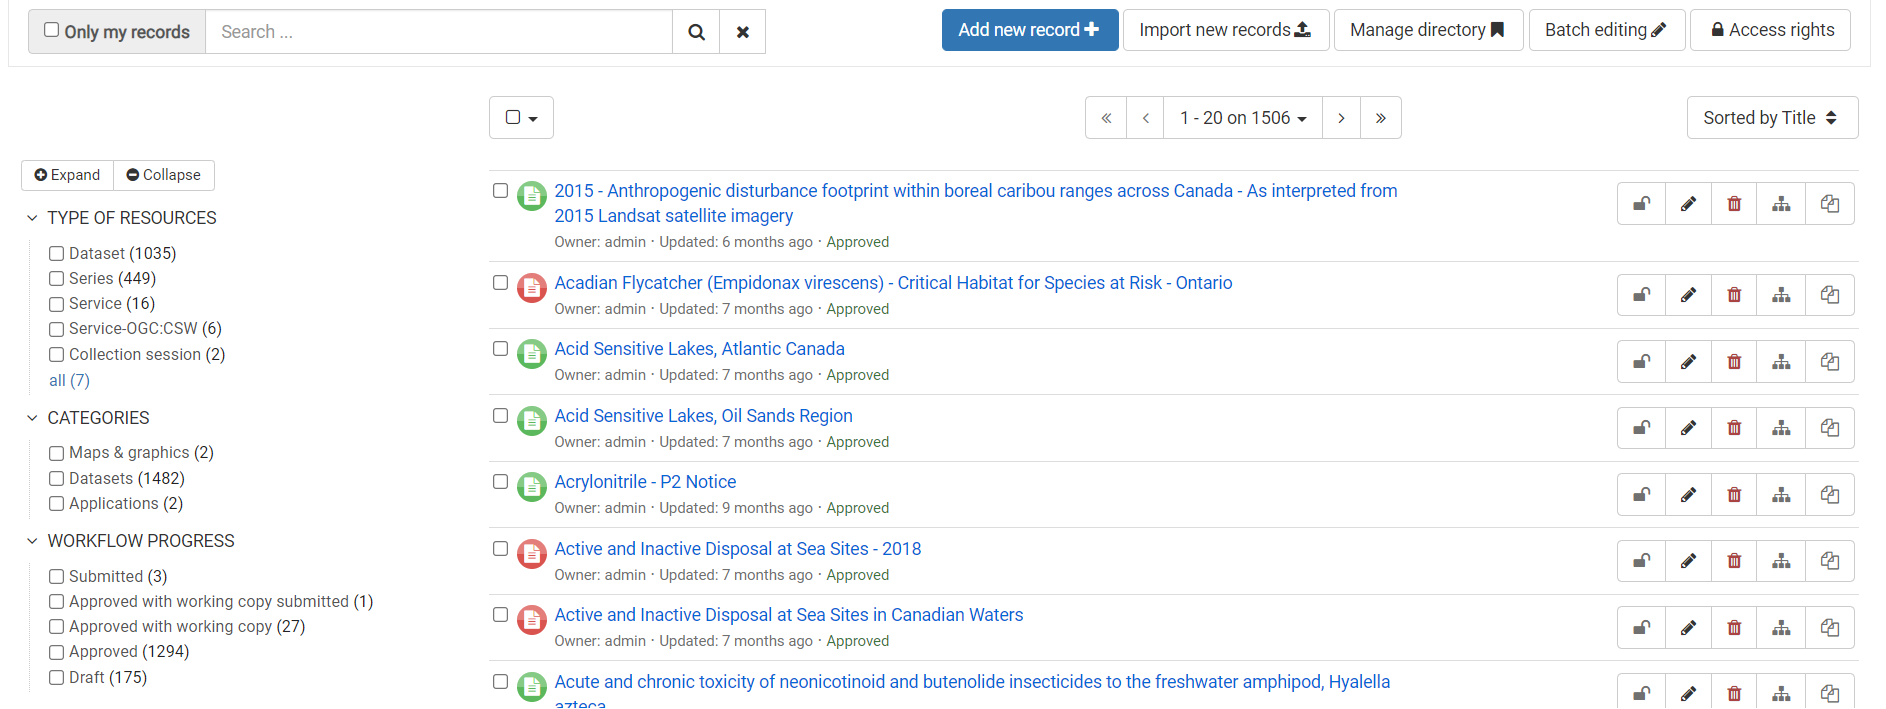The width and height of the screenshot is (1886, 709).
Task: Go to the previous results page
Action: click(1146, 118)
